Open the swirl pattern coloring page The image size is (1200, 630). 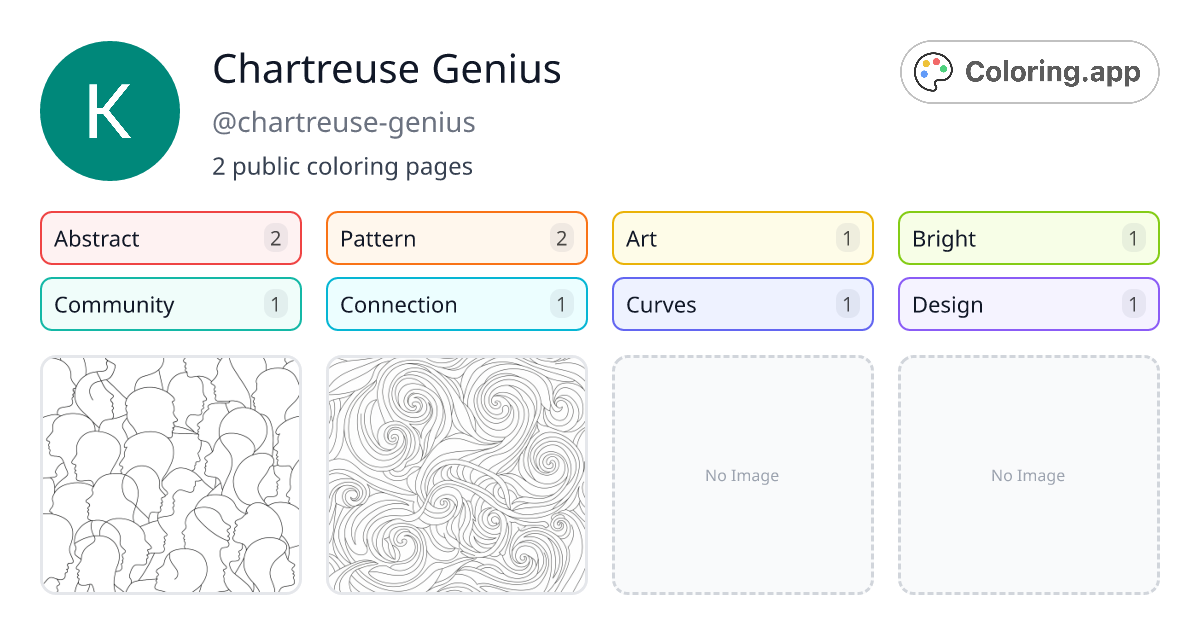456,476
